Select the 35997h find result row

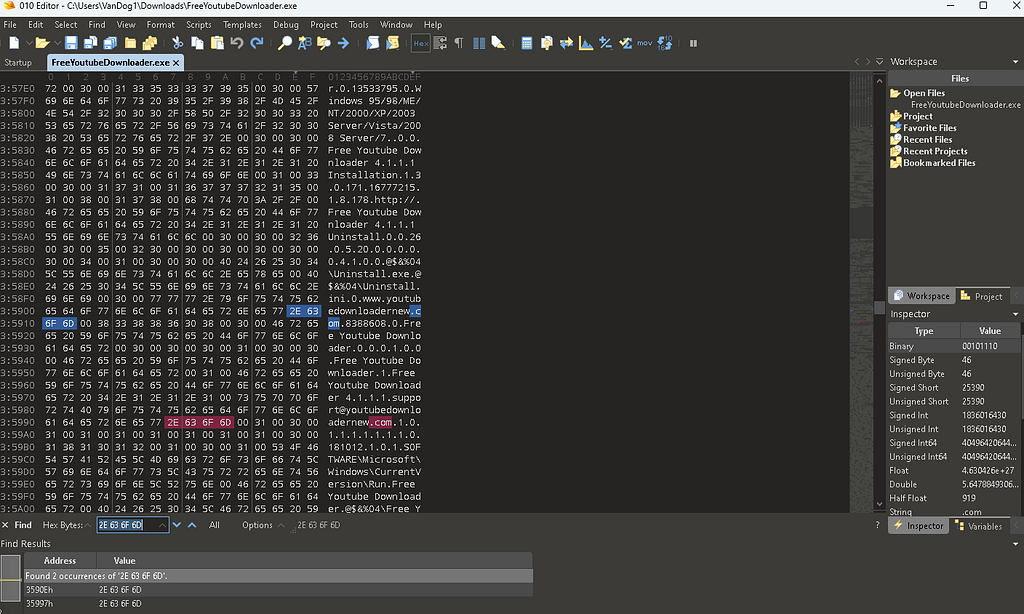coord(278,604)
